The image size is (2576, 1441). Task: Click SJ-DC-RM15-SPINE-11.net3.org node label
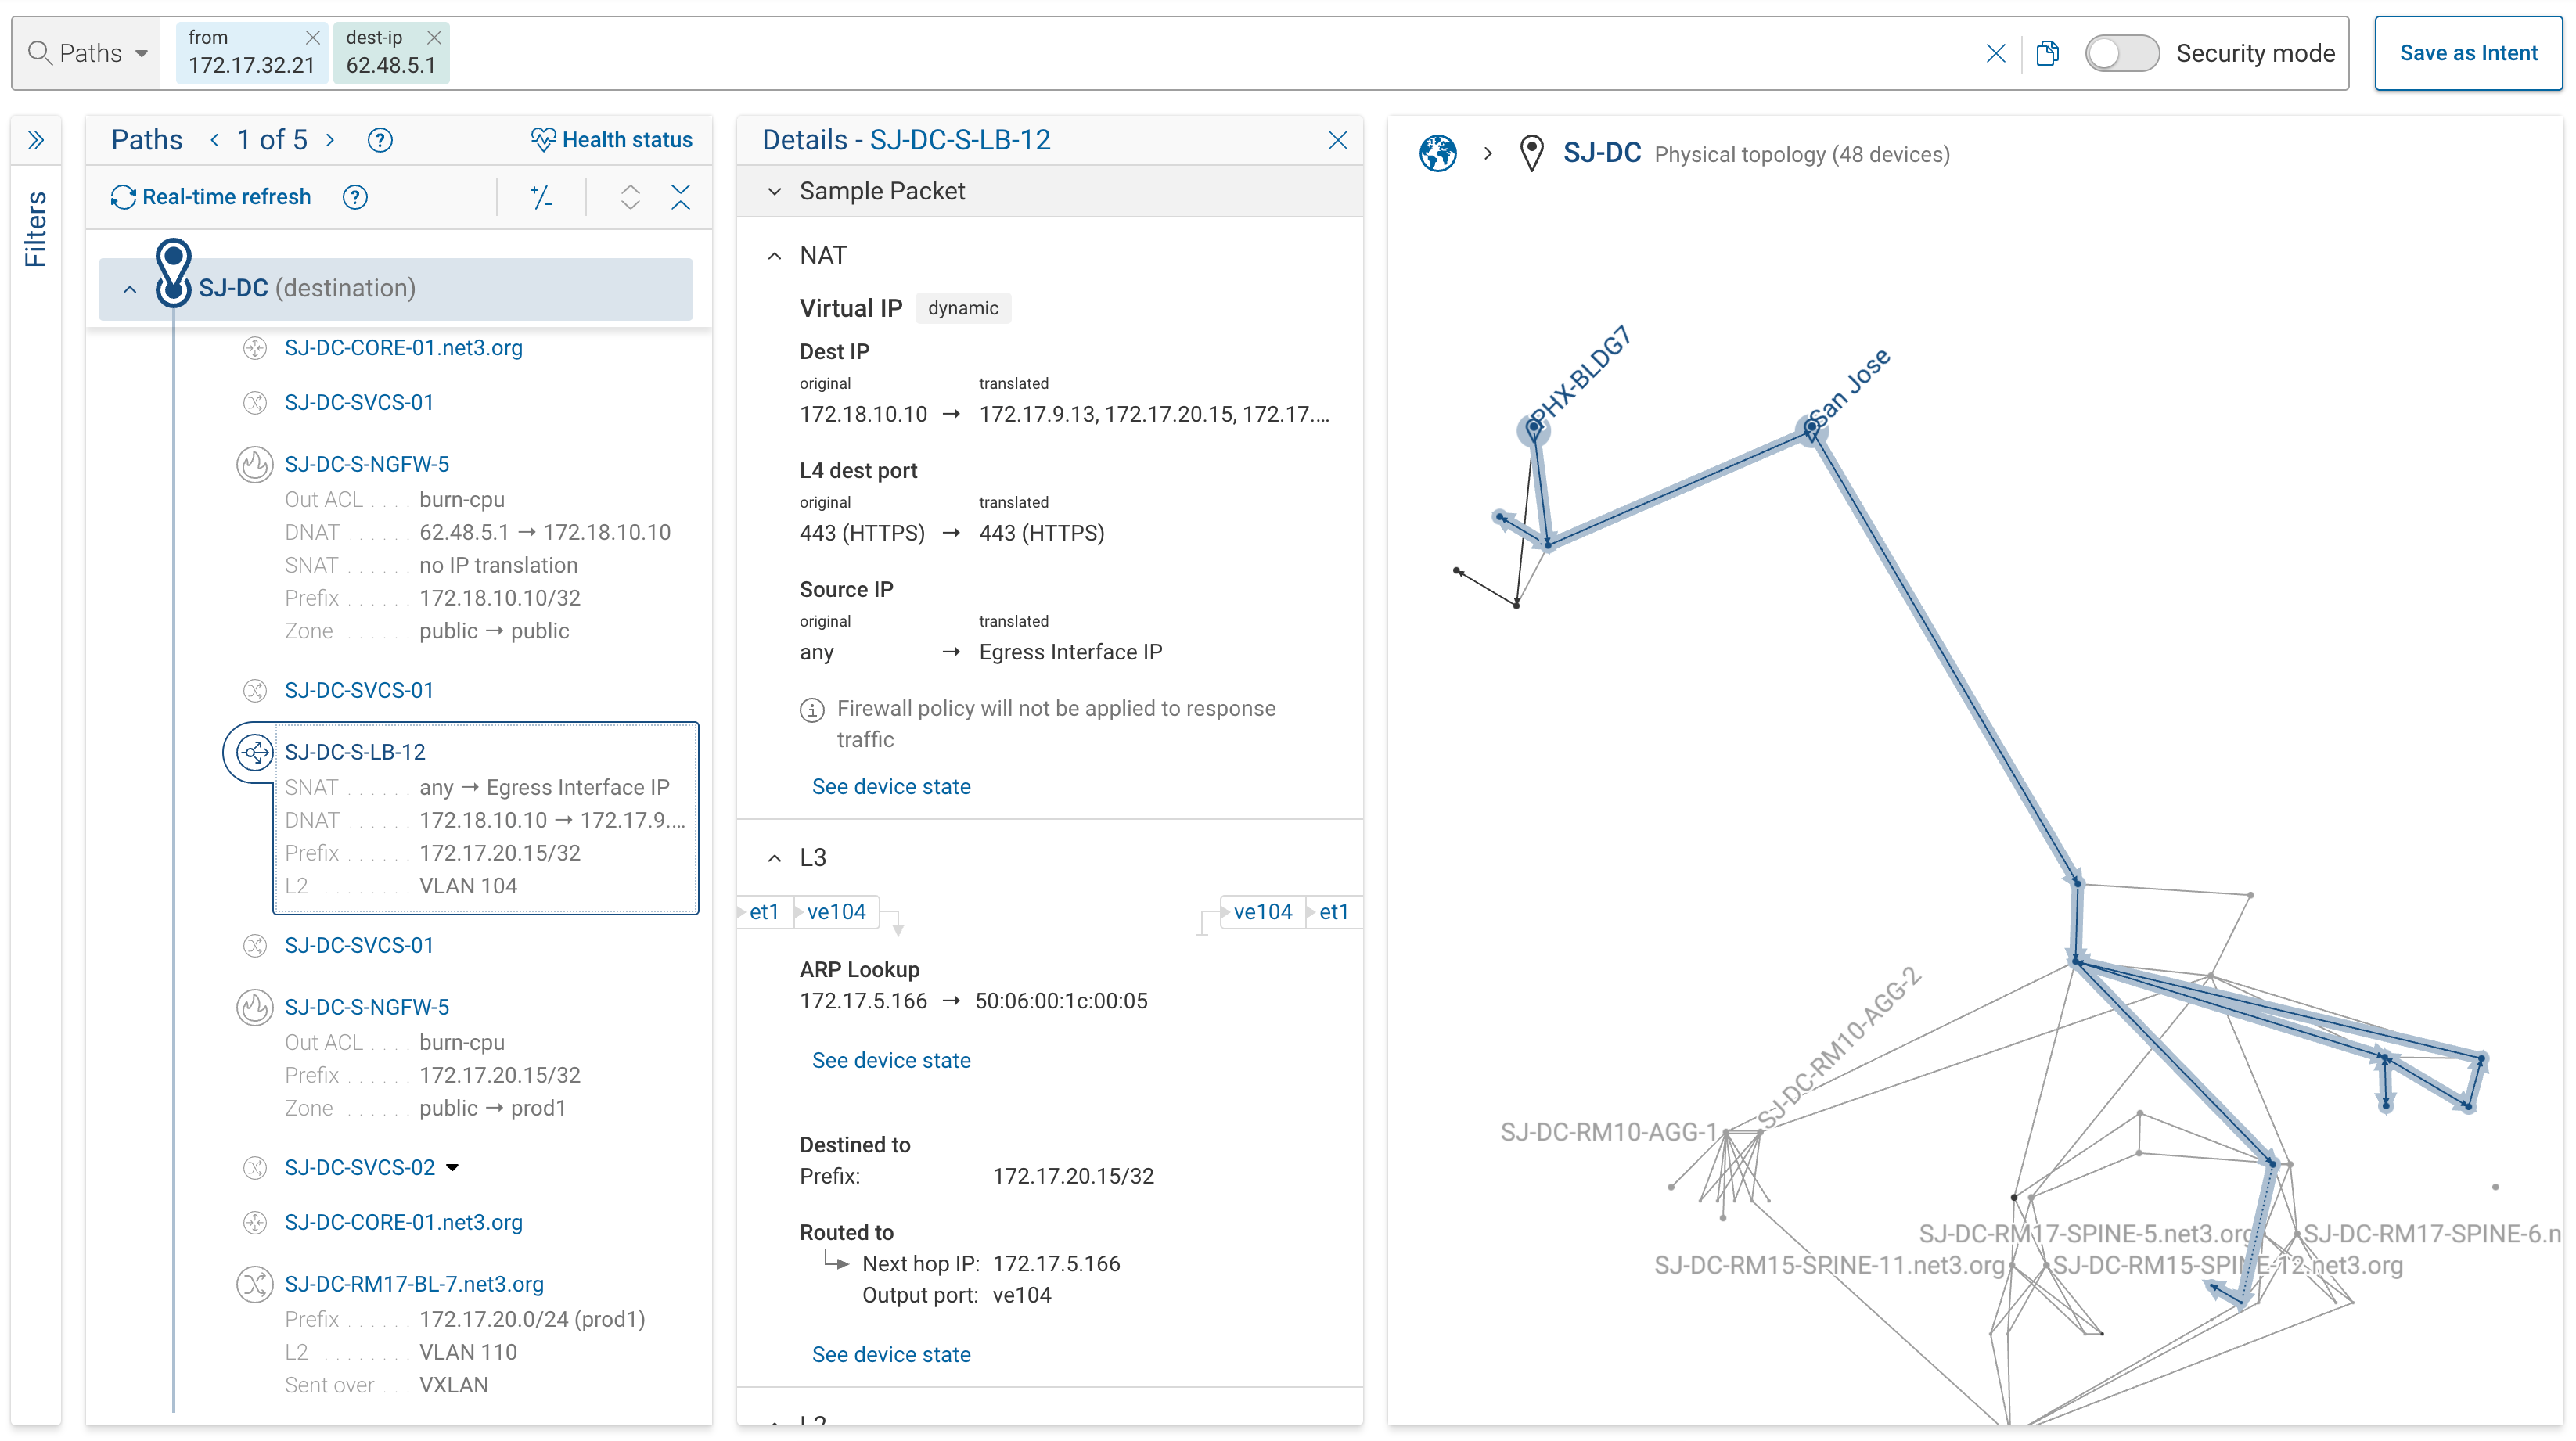pos(1829,1265)
